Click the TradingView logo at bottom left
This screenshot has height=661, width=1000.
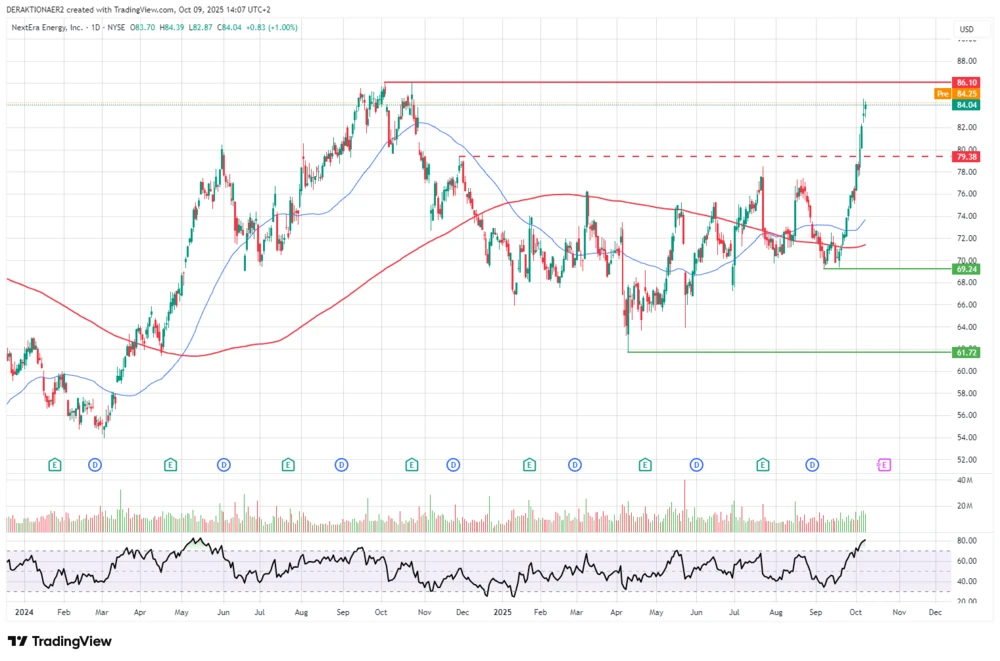tap(60, 641)
